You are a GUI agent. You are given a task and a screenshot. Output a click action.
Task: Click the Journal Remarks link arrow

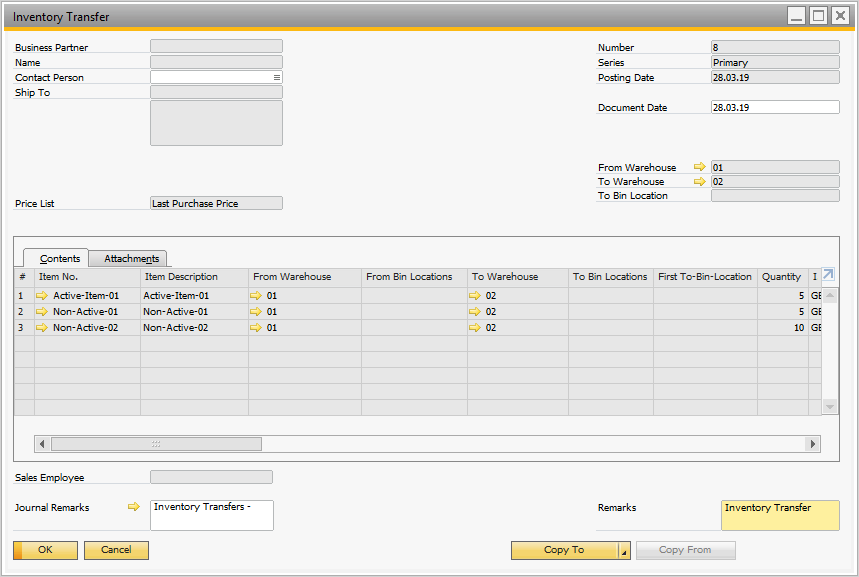134,507
